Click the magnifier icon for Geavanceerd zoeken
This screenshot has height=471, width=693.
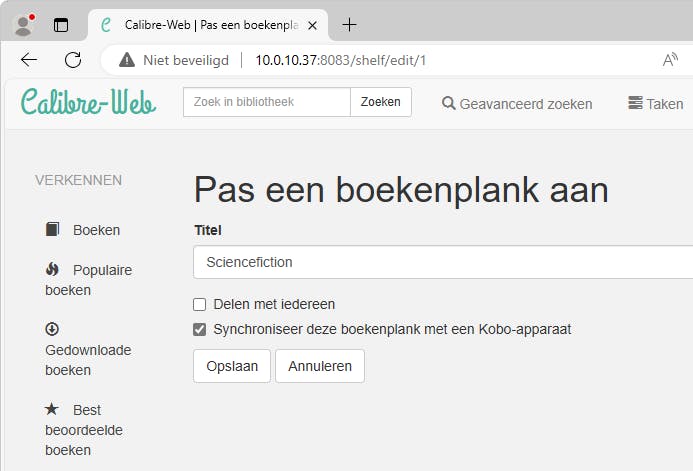click(x=449, y=103)
